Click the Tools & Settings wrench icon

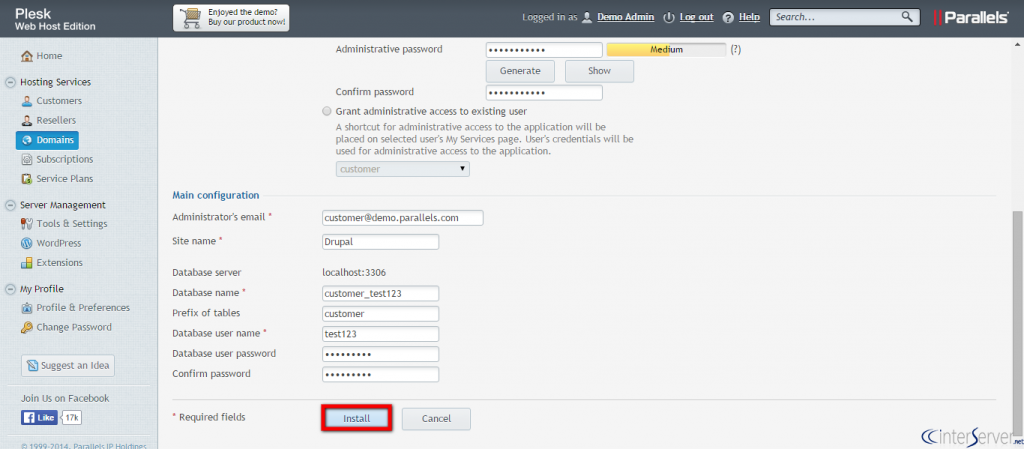point(27,224)
